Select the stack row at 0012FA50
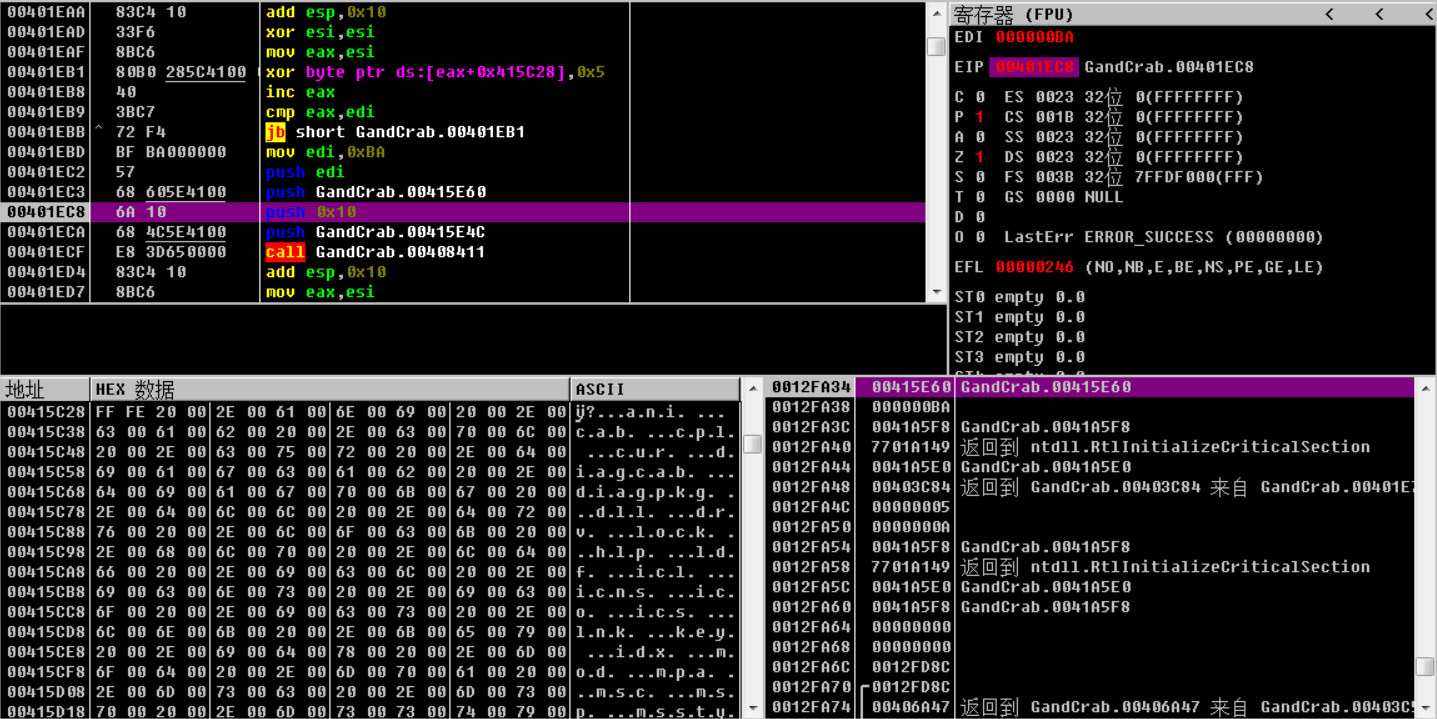Viewport: 1437px width, 719px height. pyautogui.click(x=1091, y=527)
